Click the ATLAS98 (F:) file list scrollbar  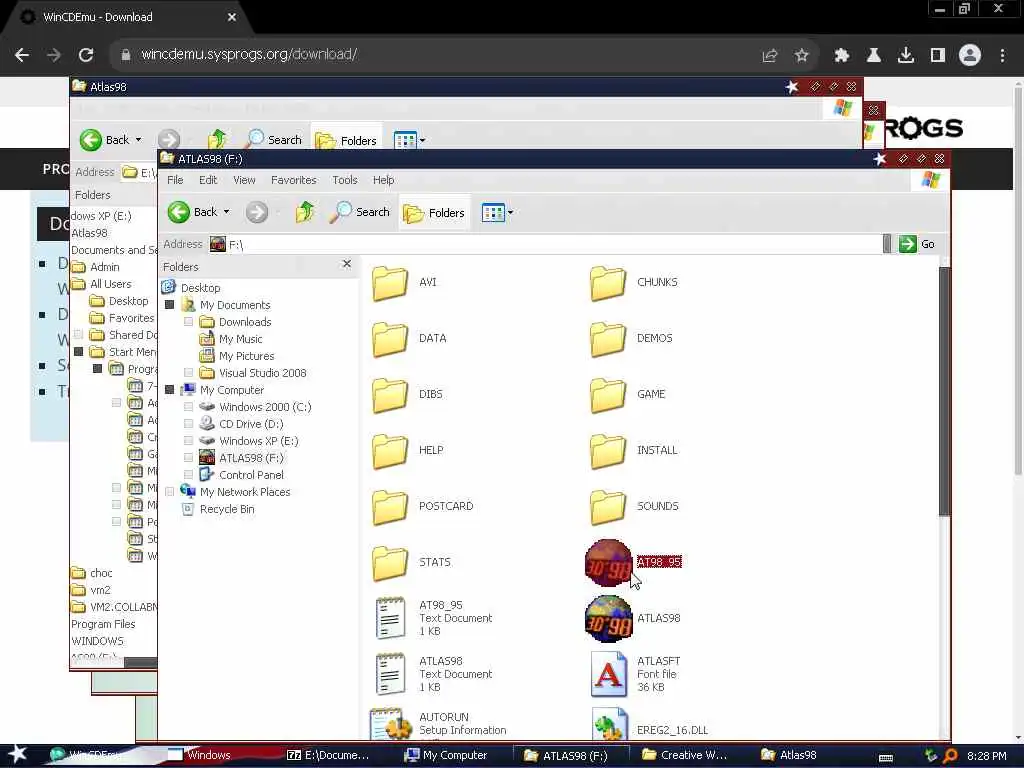click(x=944, y=392)
